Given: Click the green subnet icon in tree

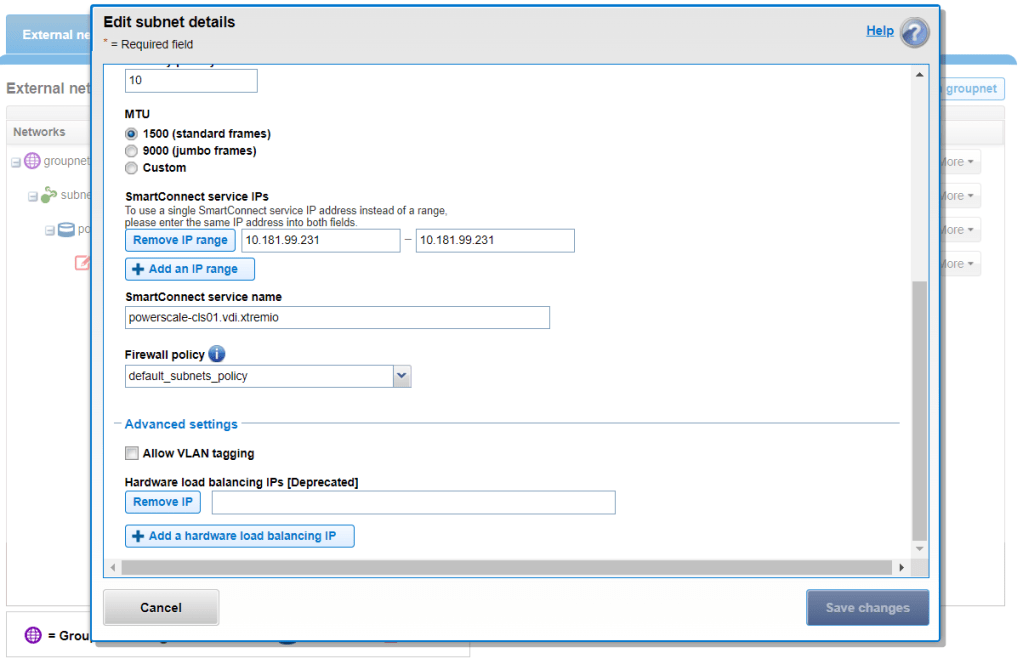Looking at the screenshot, I should pos(49,195).
